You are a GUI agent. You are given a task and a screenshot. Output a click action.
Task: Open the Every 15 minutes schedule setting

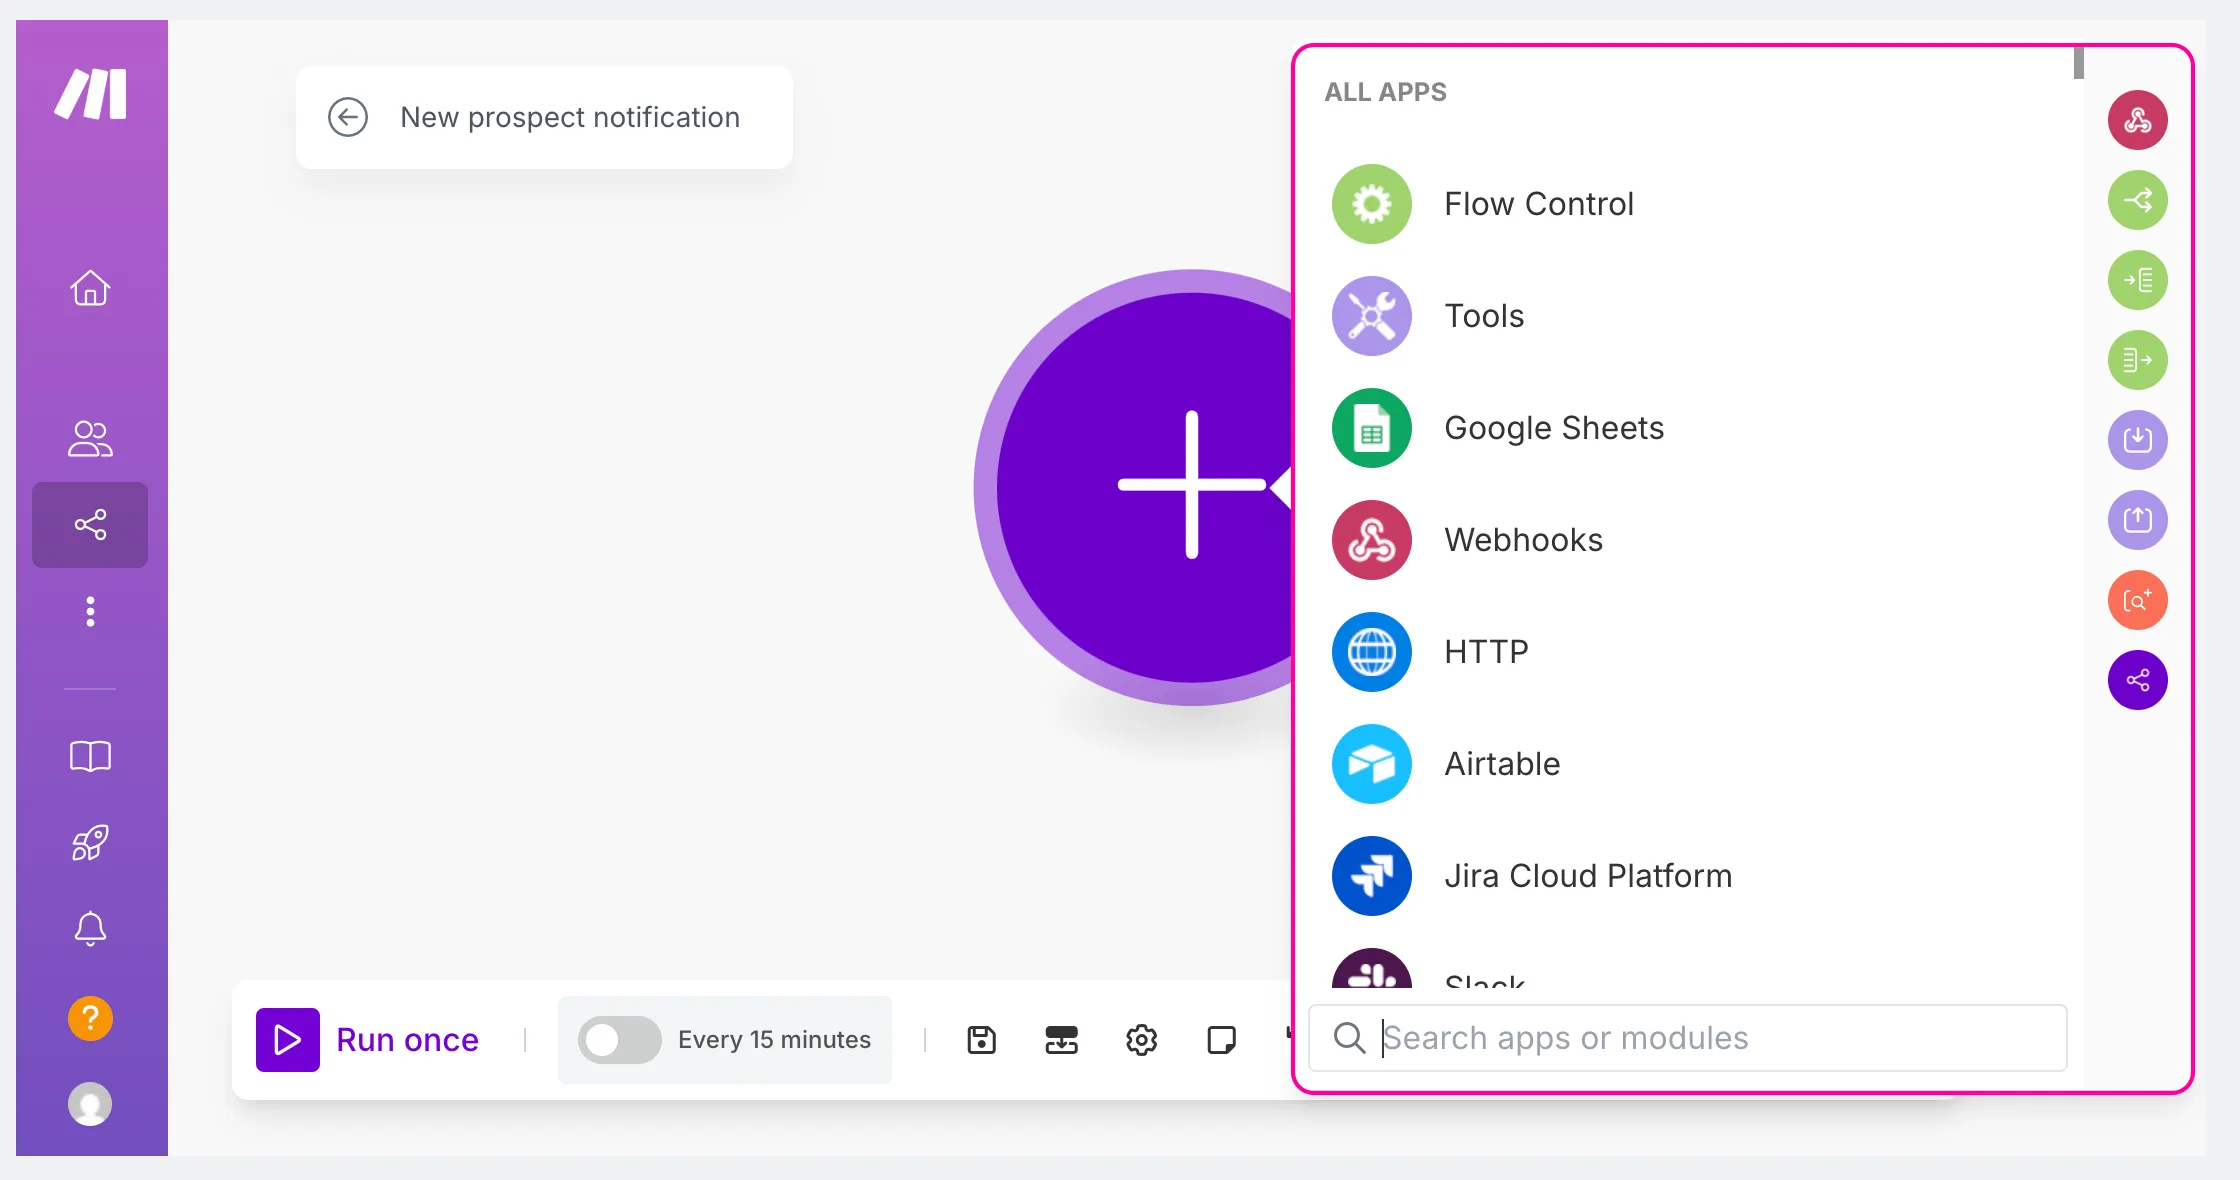click(774, 1040)
